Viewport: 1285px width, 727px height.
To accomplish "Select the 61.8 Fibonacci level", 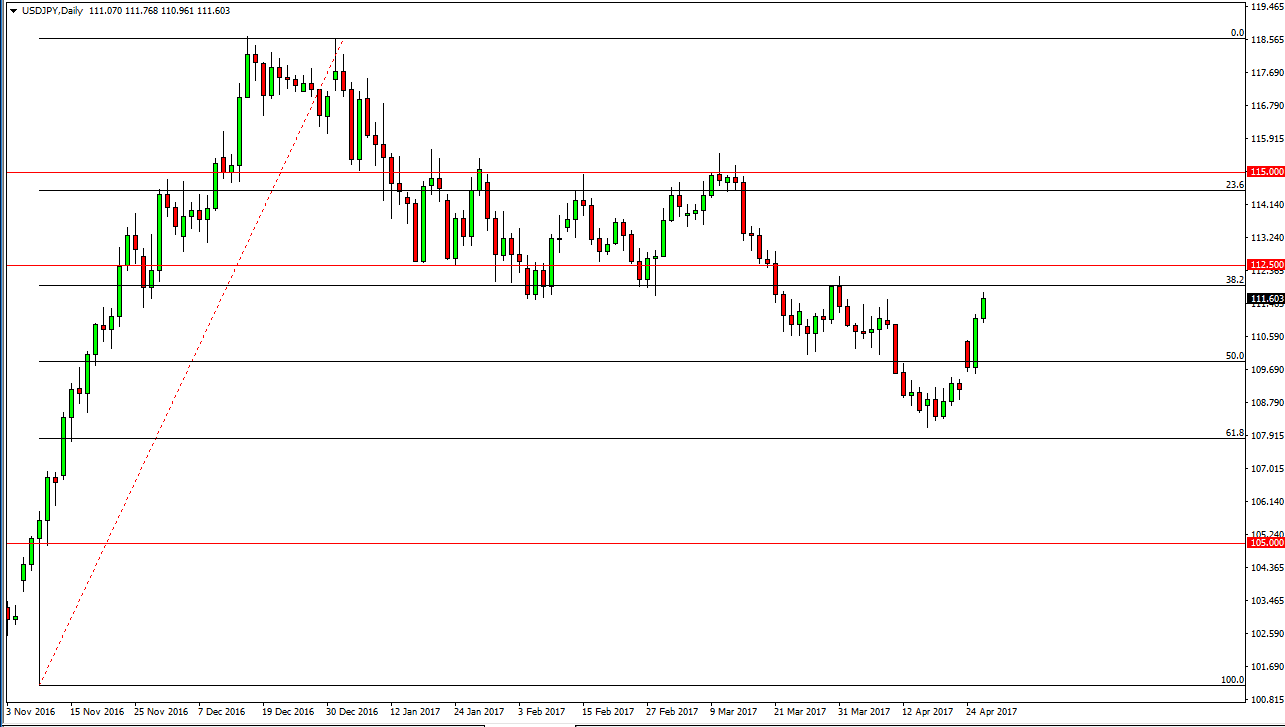I will click(600, 437).
